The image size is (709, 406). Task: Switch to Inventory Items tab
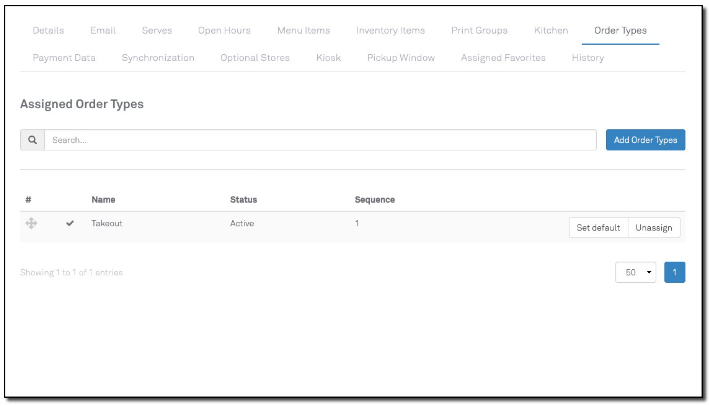390,31
